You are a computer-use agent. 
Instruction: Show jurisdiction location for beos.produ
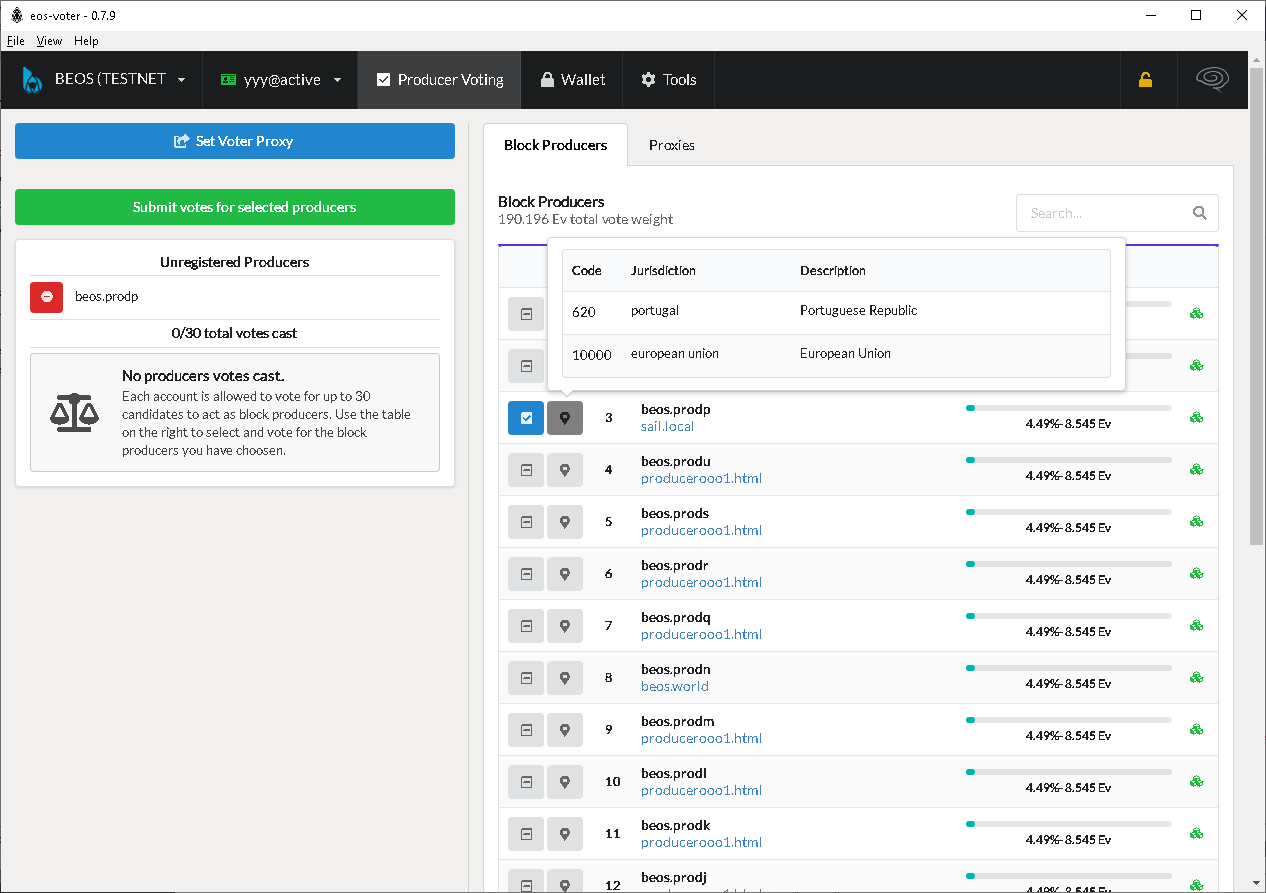[565, 470]
